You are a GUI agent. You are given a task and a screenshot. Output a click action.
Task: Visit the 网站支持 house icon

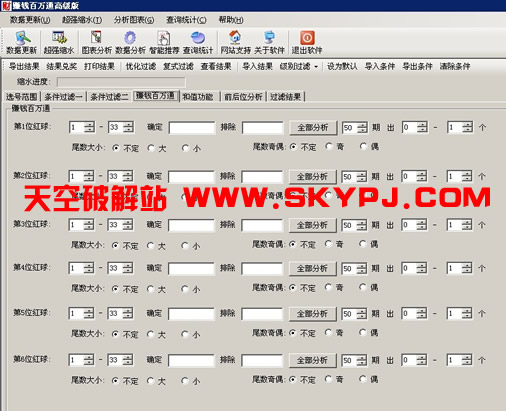[x=235, y=37]
